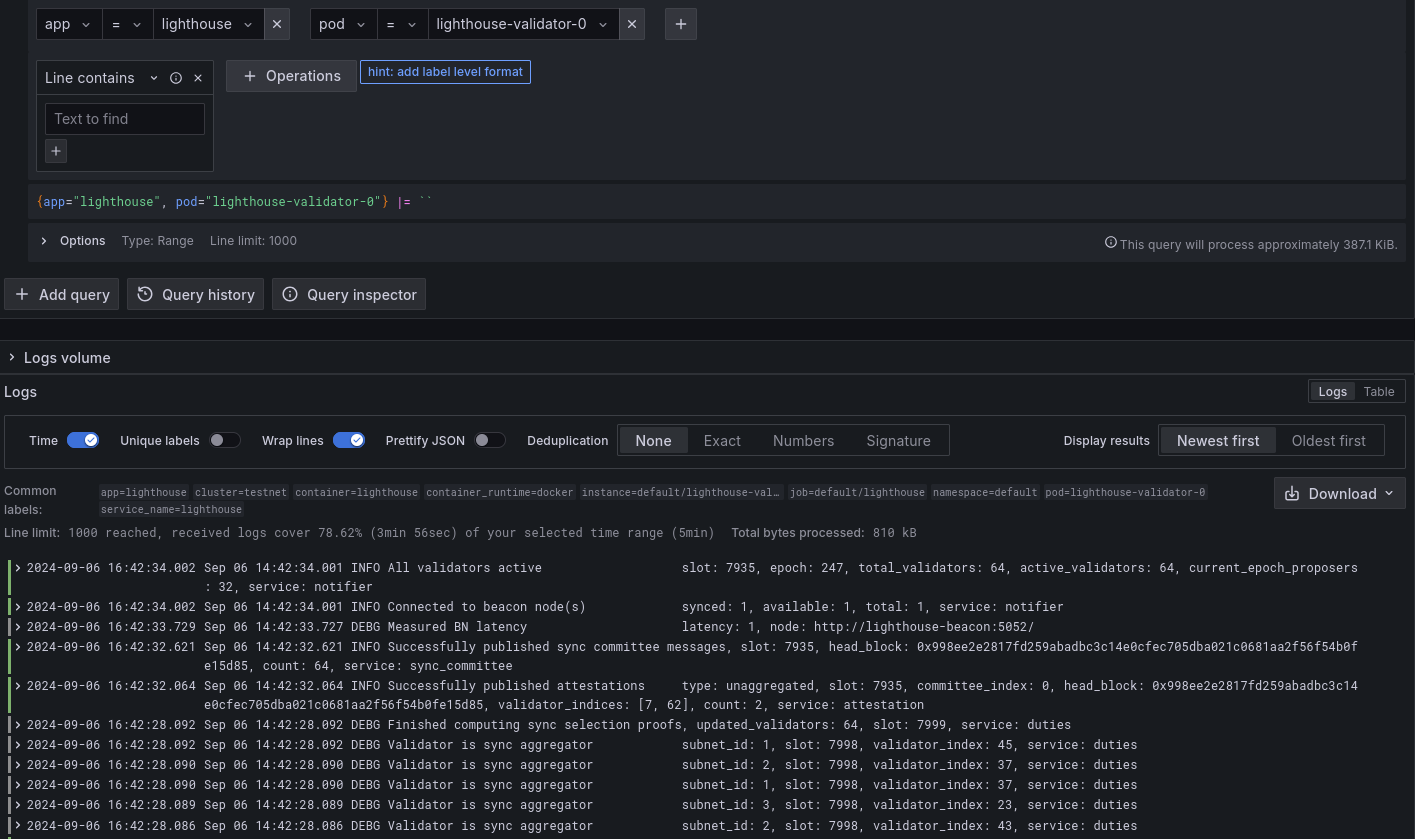Click the query size info icon
1415x839 pixels.
[1111, 243]
